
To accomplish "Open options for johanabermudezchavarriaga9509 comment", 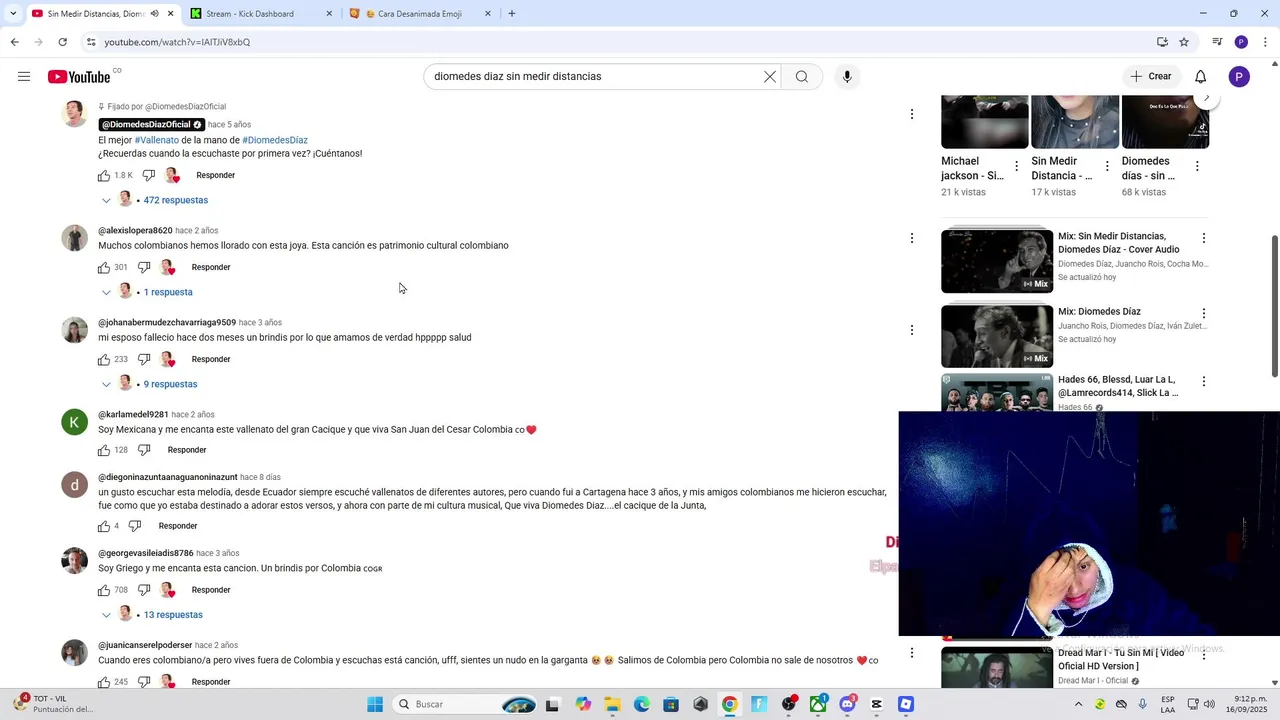I will tap(911, 330).
